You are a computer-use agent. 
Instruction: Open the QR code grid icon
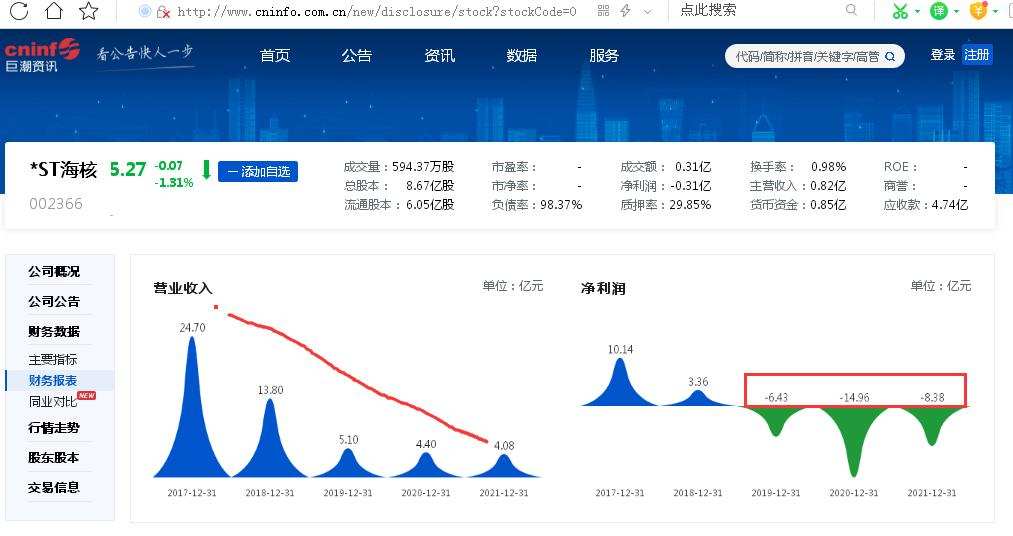[603, 10]
